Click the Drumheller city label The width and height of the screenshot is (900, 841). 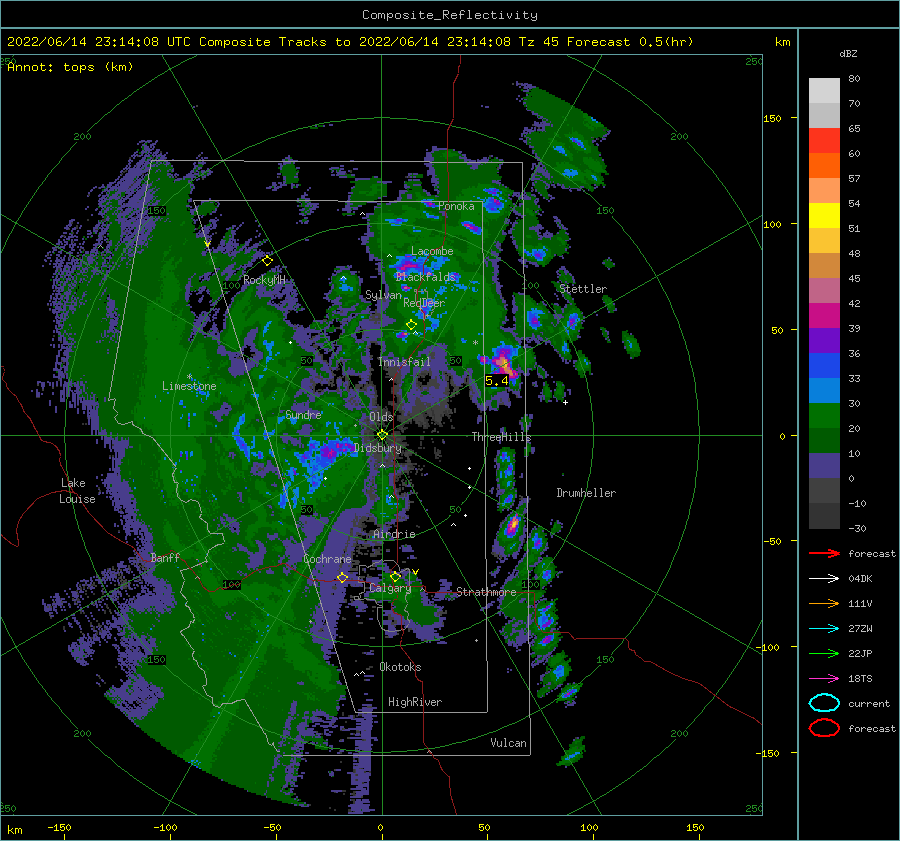586,493
